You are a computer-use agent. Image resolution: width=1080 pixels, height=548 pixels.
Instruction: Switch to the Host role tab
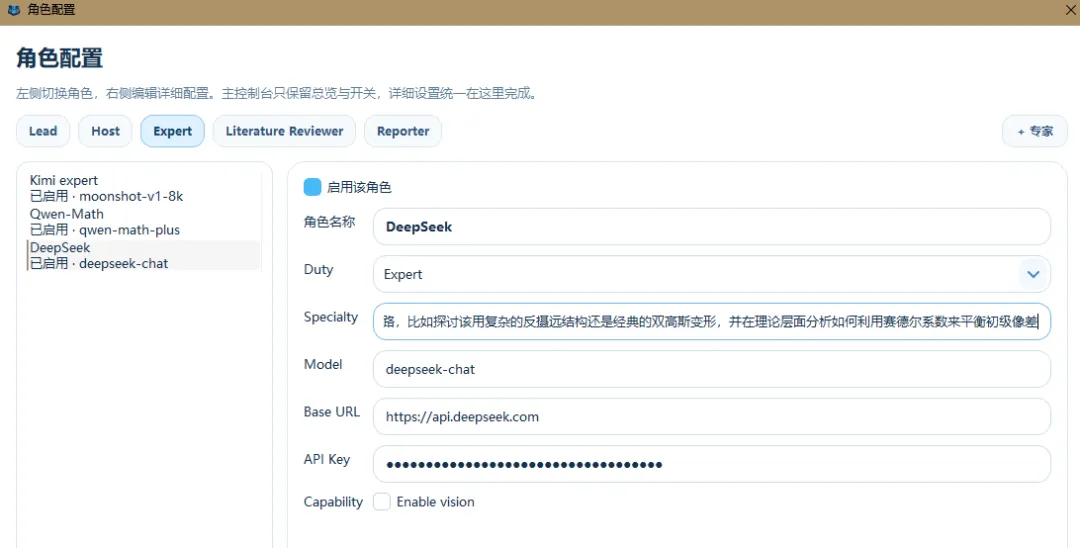(105, 131)
